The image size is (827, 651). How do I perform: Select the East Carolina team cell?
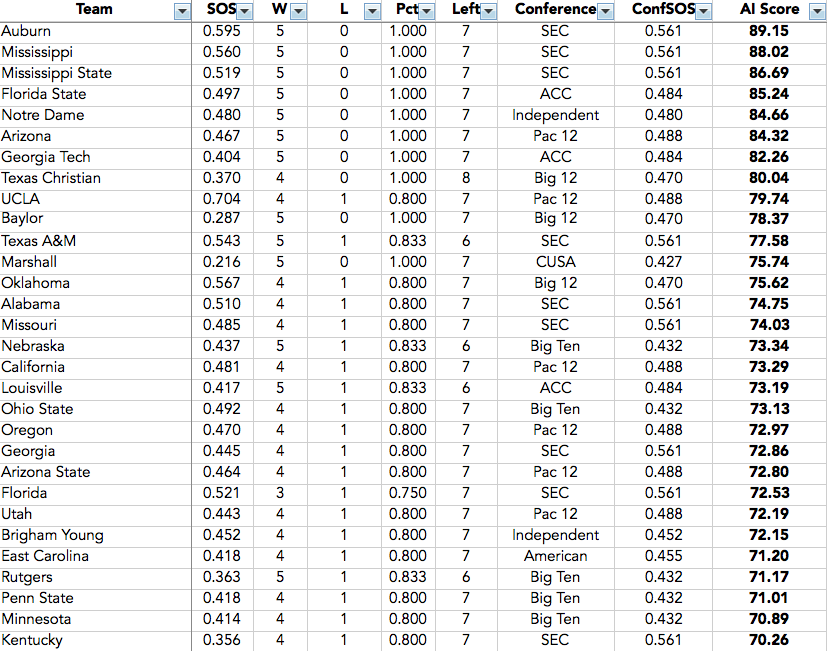(x=95, y=556)
